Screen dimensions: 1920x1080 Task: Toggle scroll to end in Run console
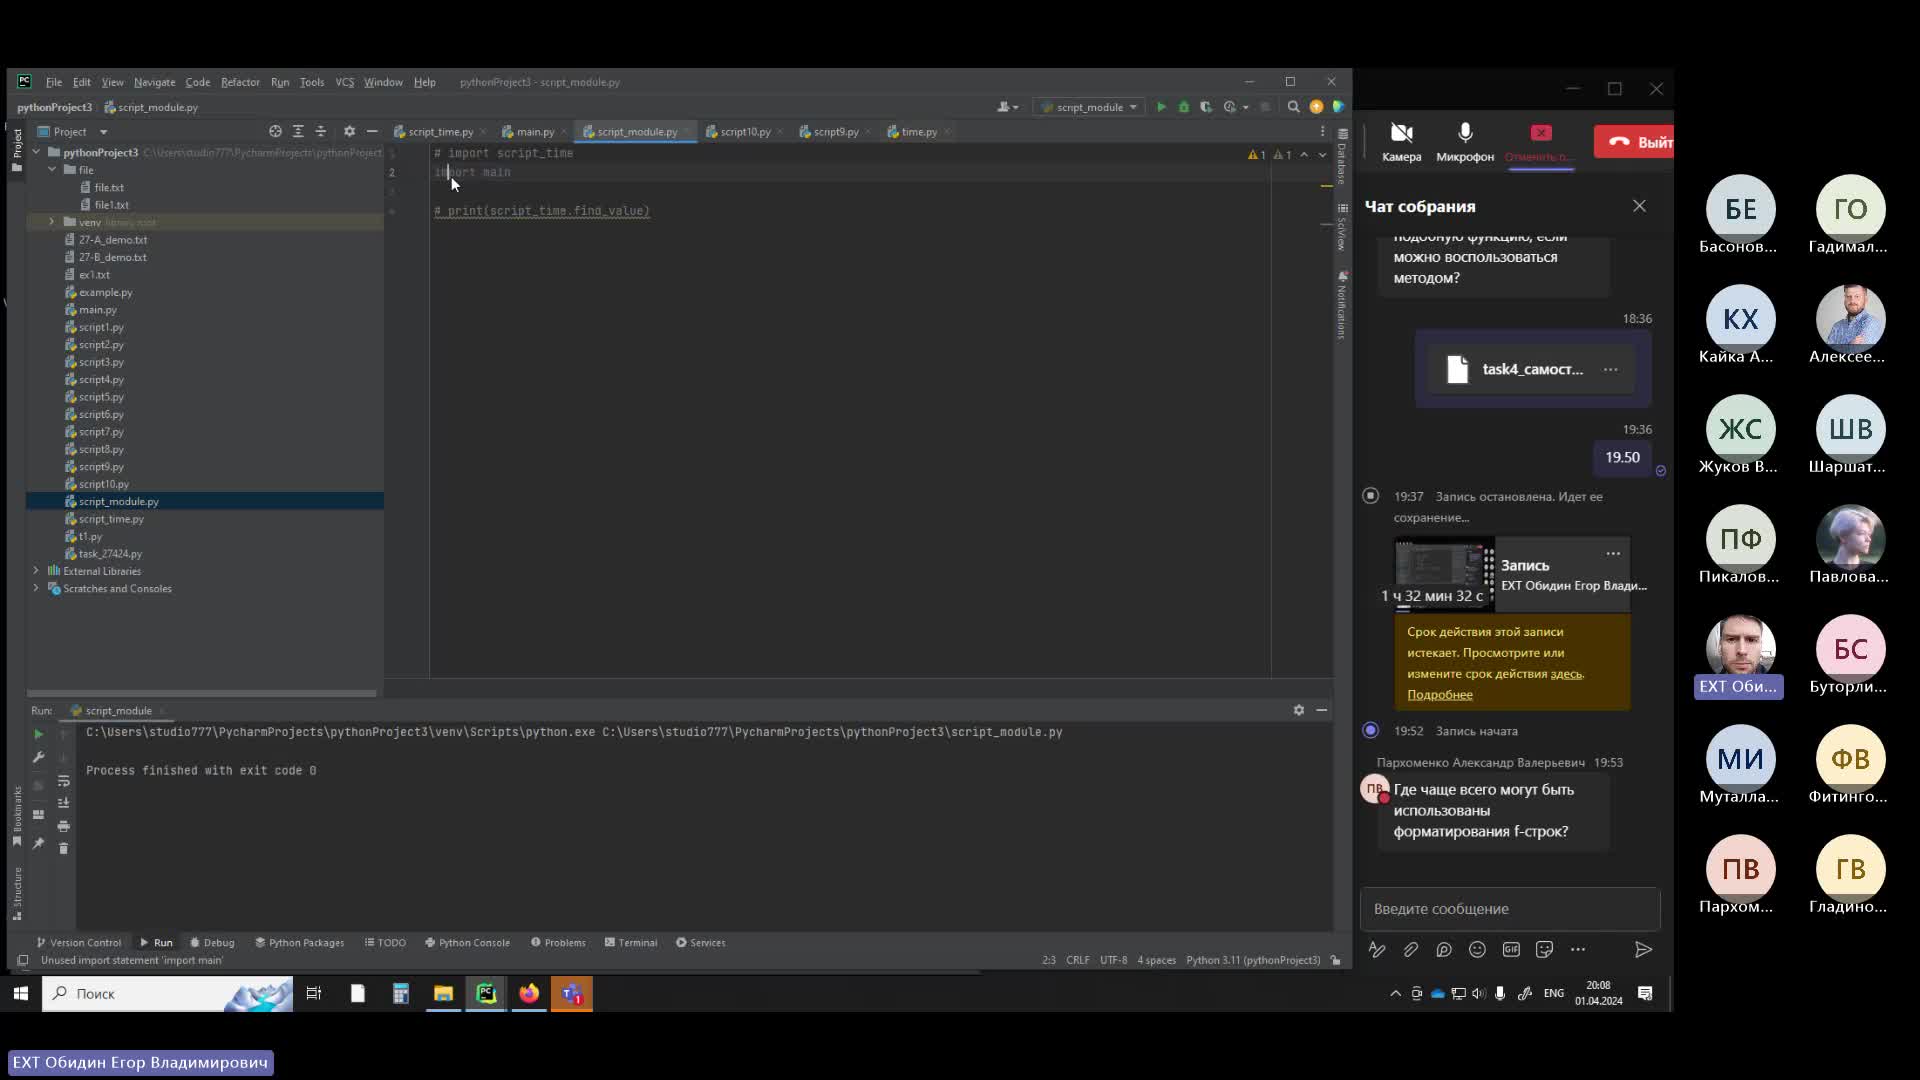(64, 803)
